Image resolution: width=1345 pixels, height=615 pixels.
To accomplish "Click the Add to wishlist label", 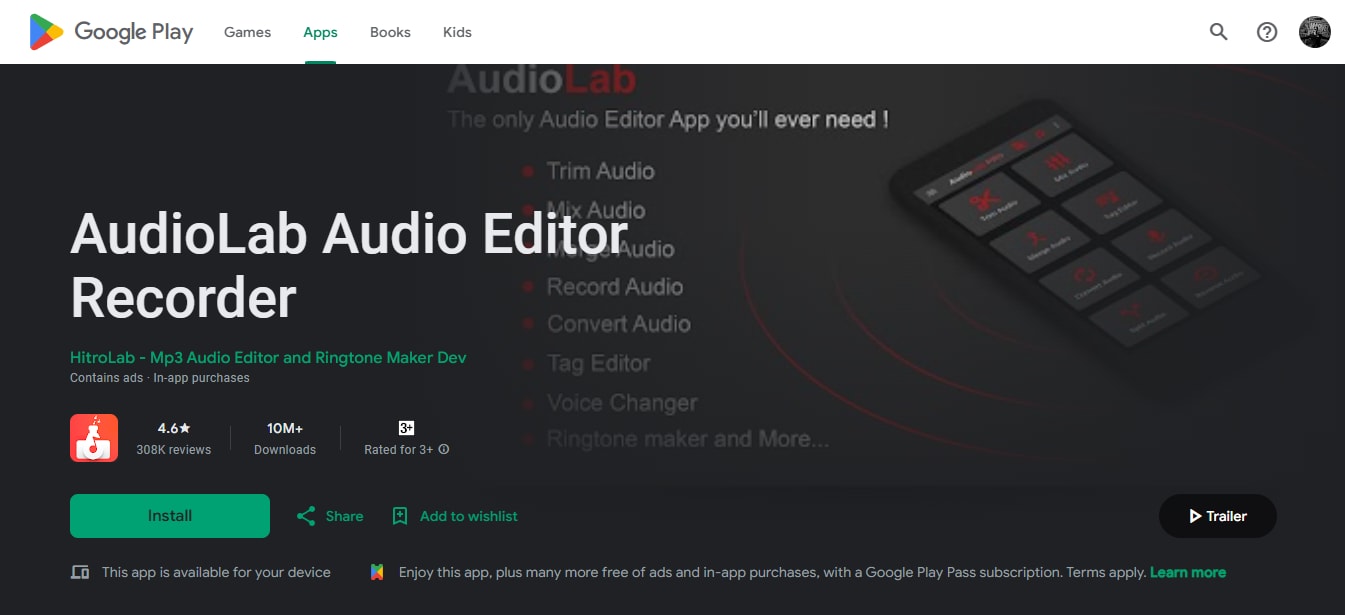I will pyautogui.click(x=469, y=516).
